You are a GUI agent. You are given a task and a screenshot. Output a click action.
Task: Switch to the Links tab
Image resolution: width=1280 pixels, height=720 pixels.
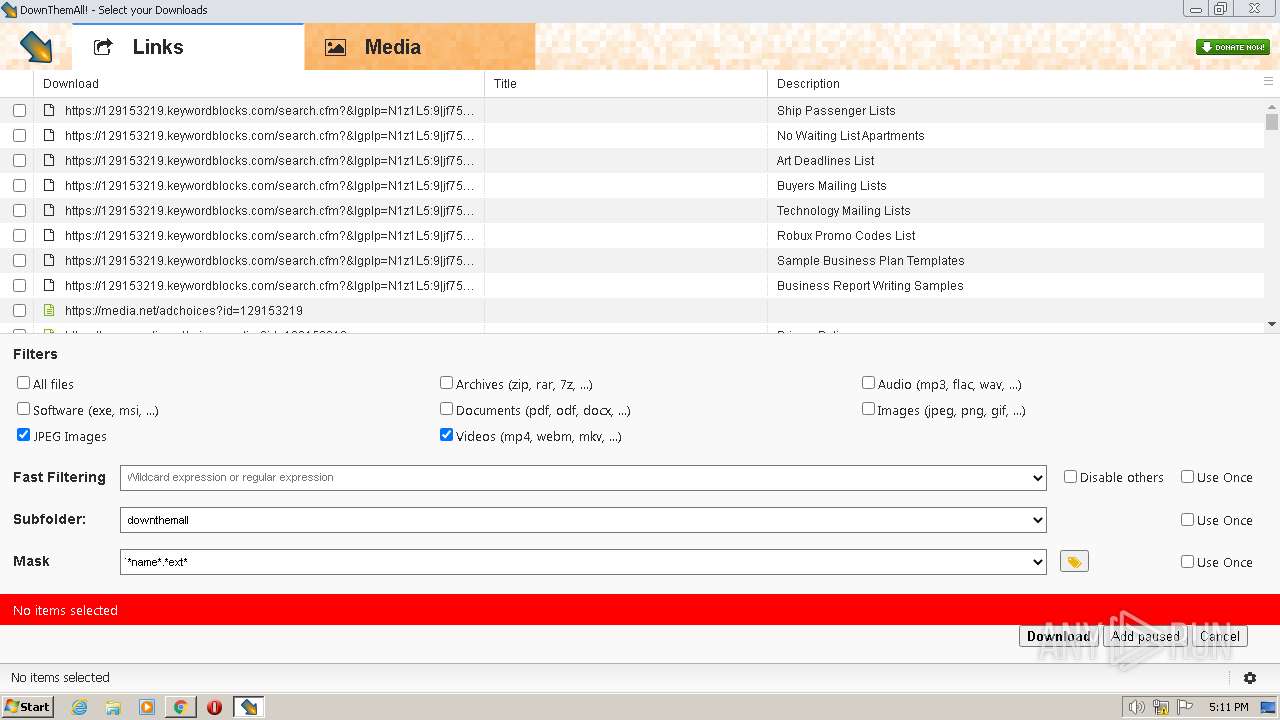pyautogui.click(x=188, y=47)
